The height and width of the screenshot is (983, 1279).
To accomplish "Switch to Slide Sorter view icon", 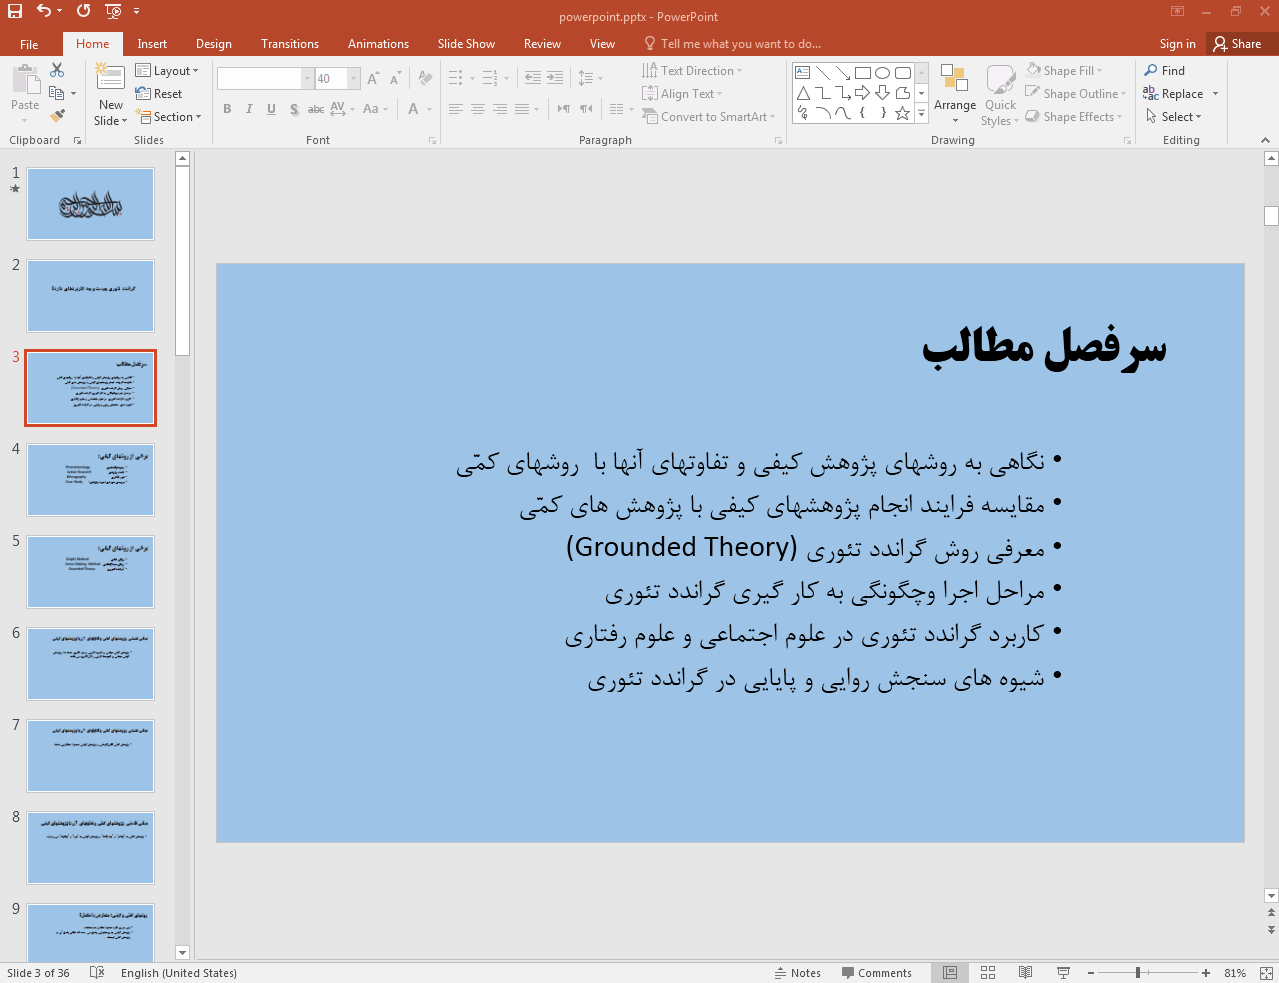I will (988, 973).
